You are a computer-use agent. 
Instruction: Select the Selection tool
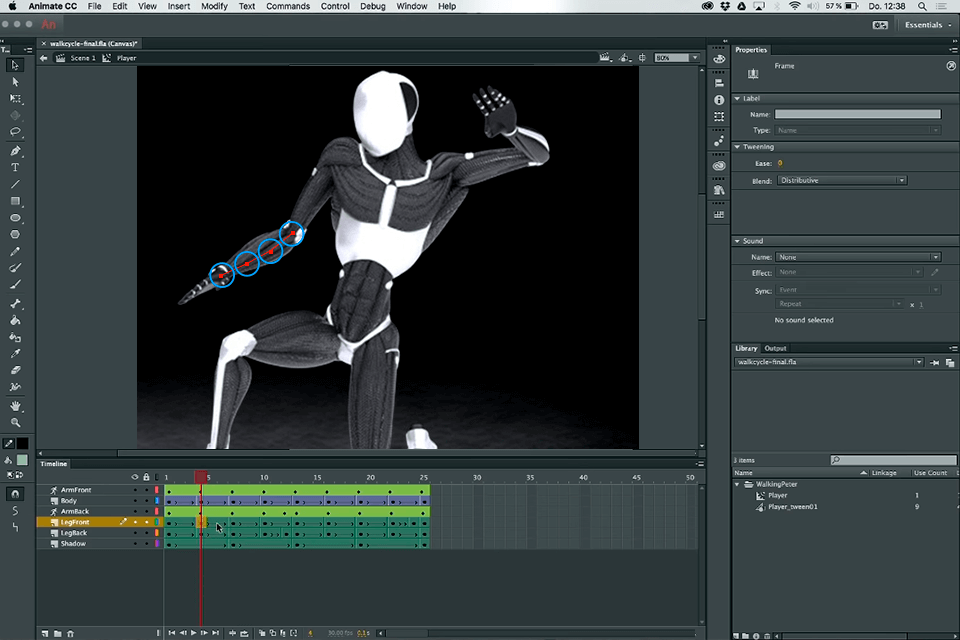(x=15, y=65)
